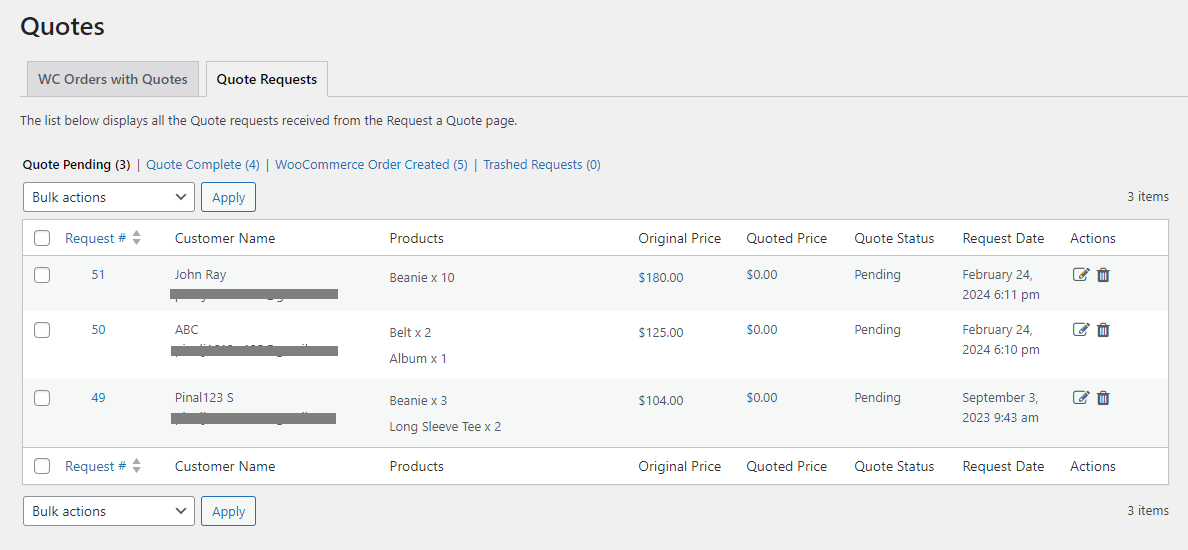Open the top Bulk actions dropdown
The width and height of the screenshot is (1188, 550).
[109, 197]
